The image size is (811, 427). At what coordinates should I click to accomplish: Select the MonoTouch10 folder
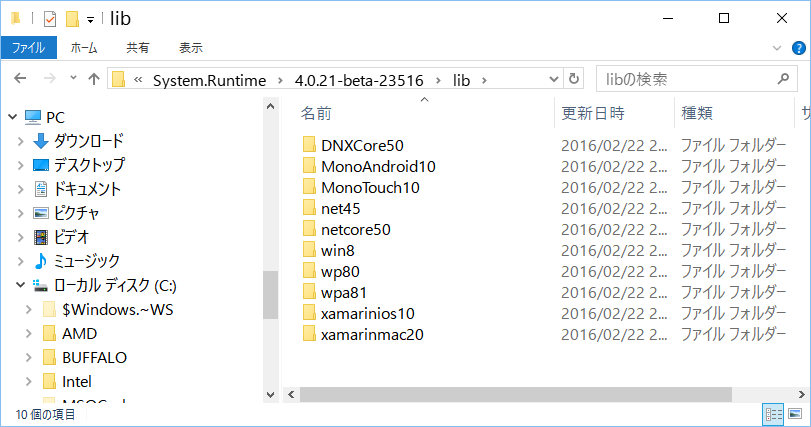[370, 188]
